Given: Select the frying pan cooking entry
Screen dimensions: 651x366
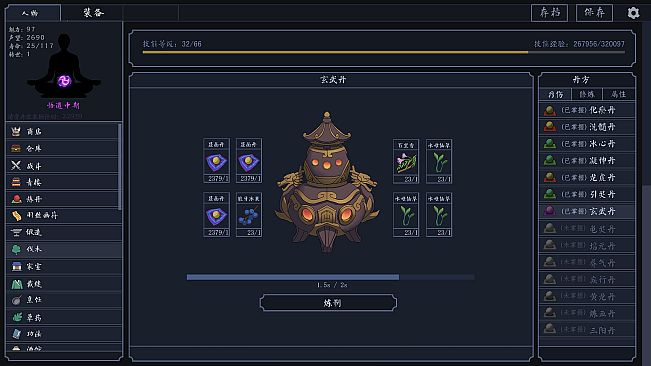Looking at the screenshot, I should click(x=63, y=300).
